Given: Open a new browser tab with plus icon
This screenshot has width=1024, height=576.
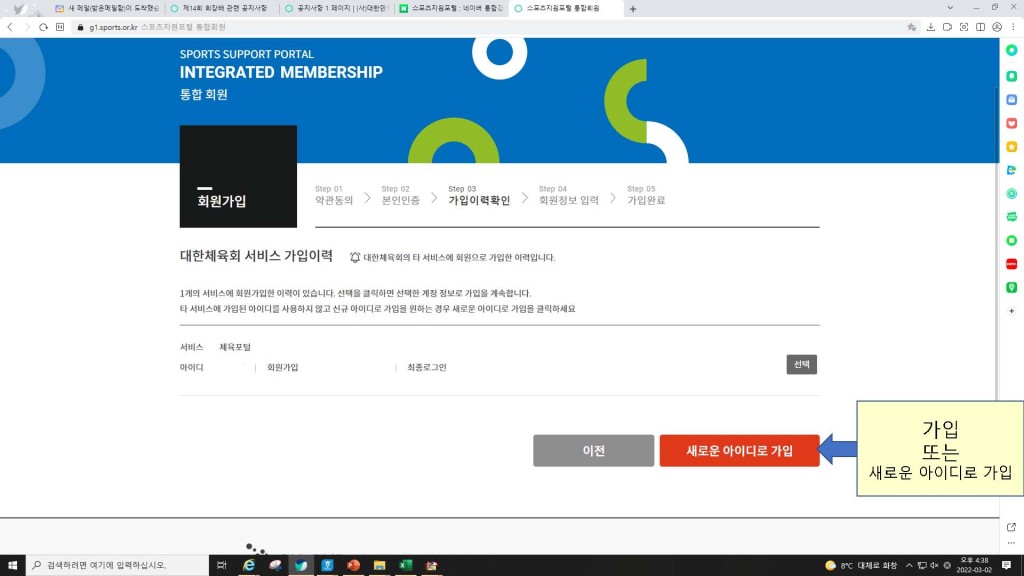Looking at the screenshot, I should pos(632,8).
